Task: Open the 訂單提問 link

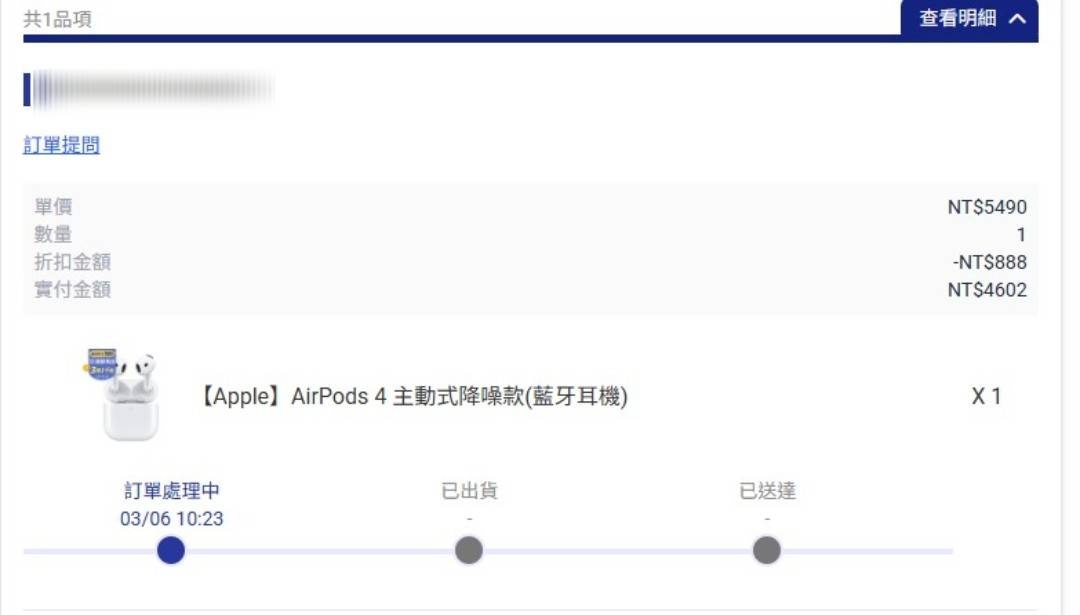Action: [61, 145]
